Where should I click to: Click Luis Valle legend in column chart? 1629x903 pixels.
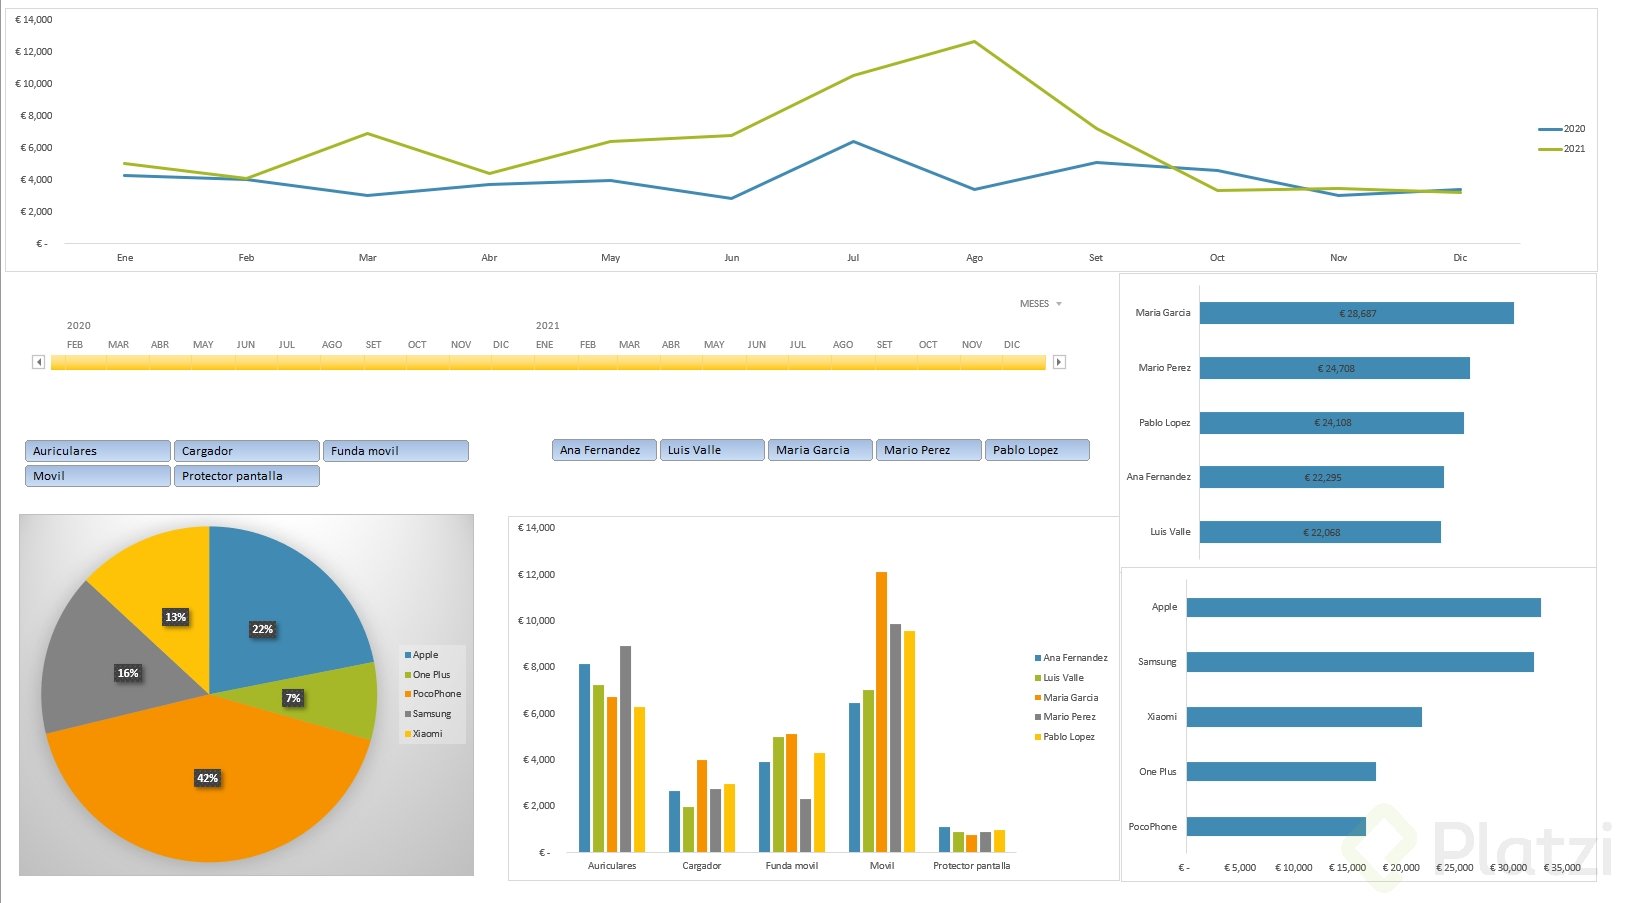(x=1059, y=678)
